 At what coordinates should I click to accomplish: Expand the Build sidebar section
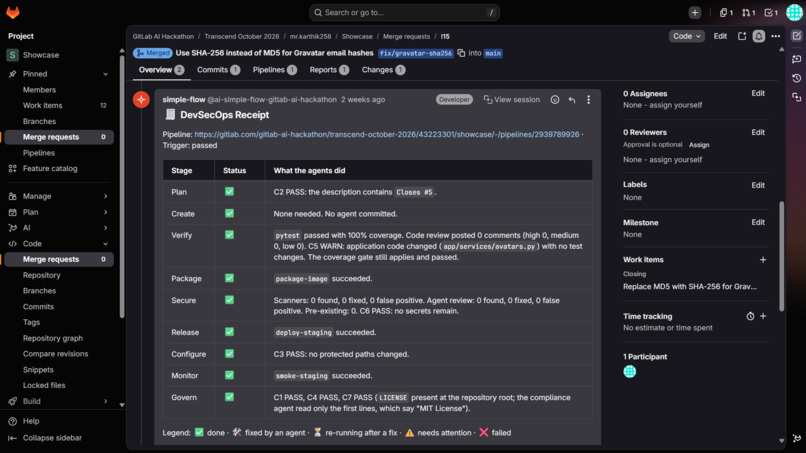pos(105,401)
